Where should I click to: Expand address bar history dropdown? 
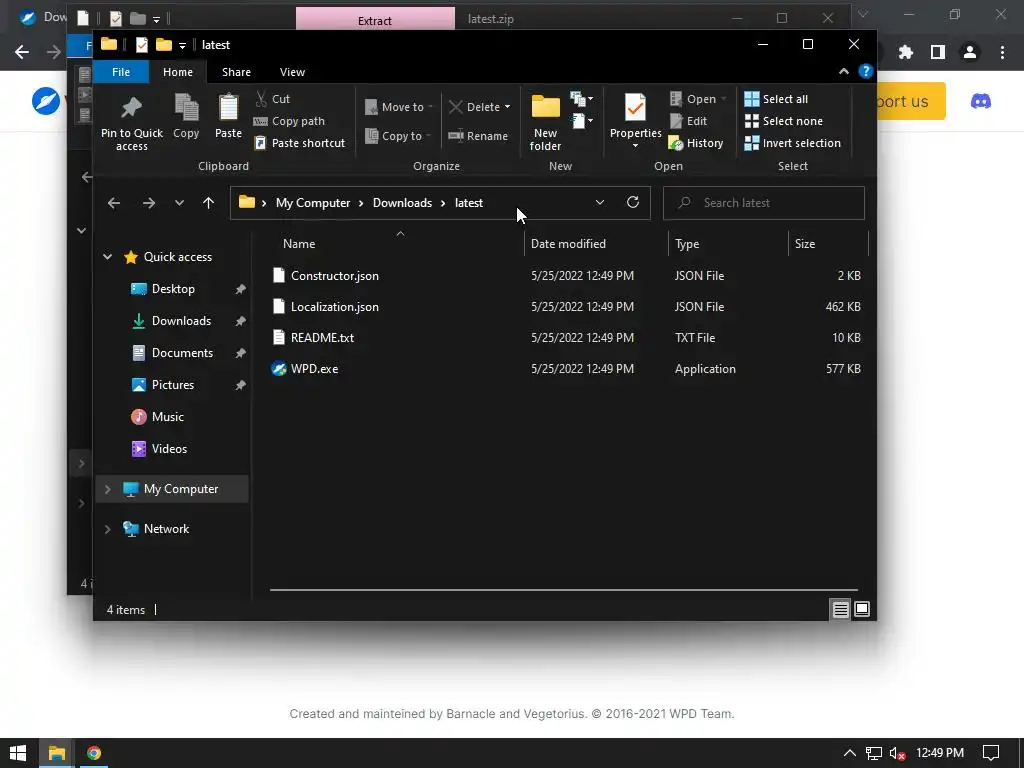click(x=600, y=202)
